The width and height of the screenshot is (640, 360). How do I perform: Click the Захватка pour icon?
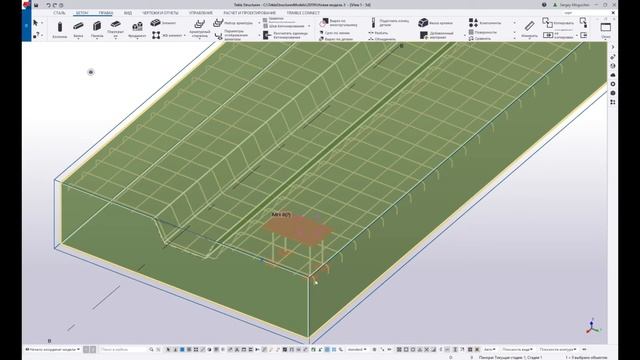(x=265, y=19)
